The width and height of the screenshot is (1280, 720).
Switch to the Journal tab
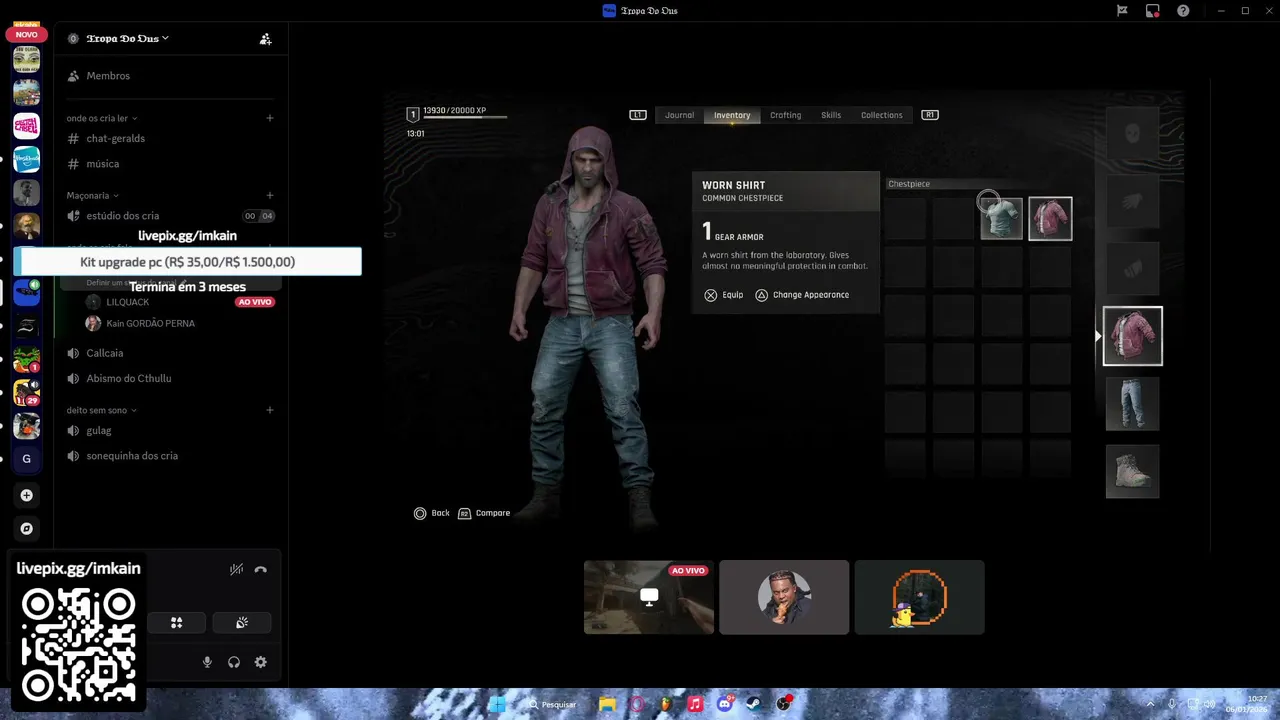click(x=679, y=115)
